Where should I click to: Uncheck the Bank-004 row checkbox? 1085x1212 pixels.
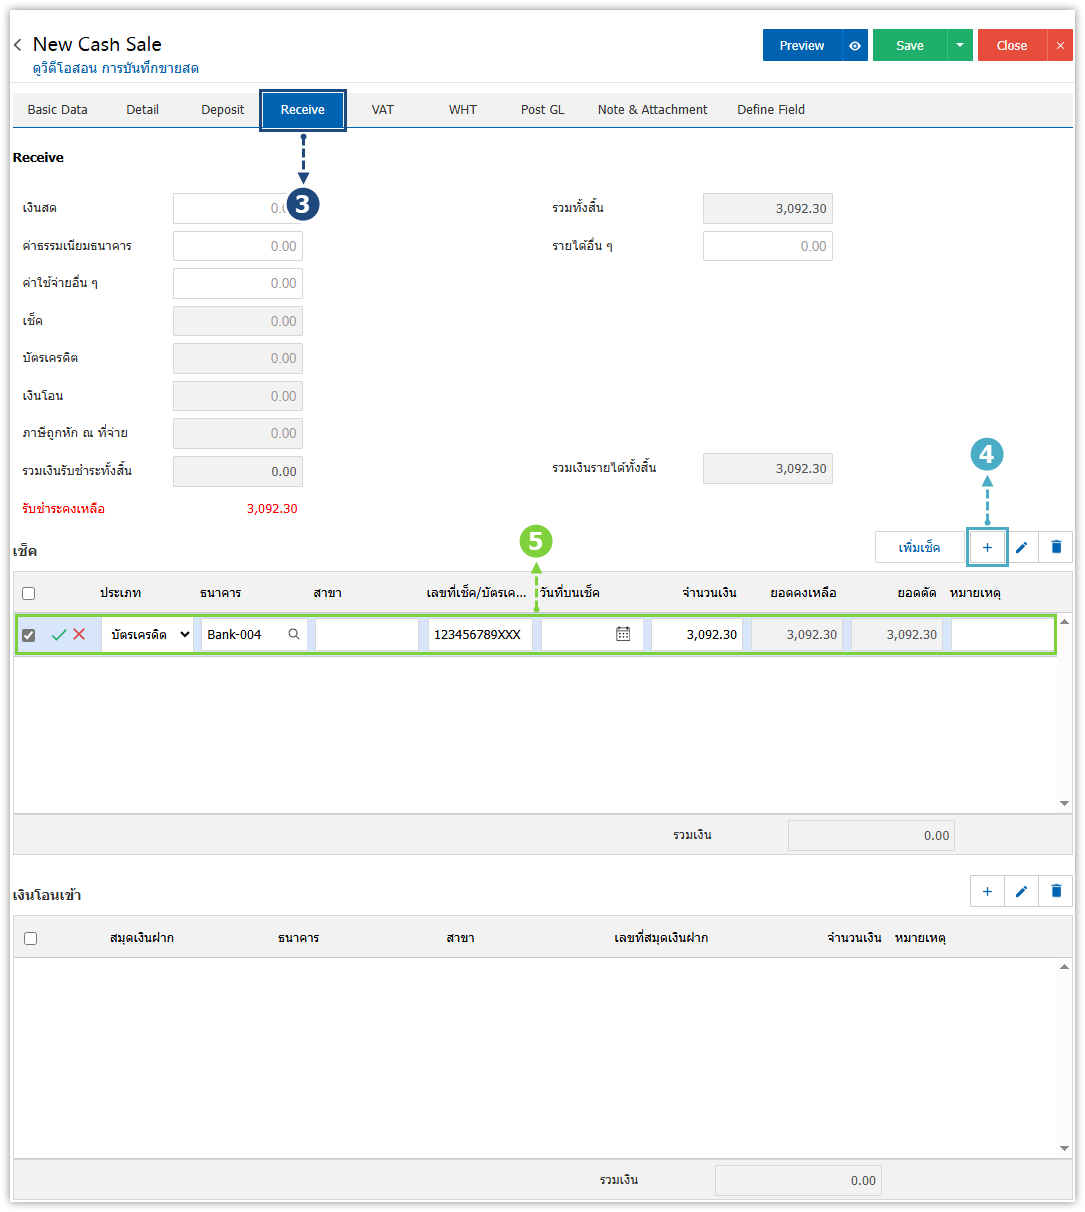pos(29,635)
